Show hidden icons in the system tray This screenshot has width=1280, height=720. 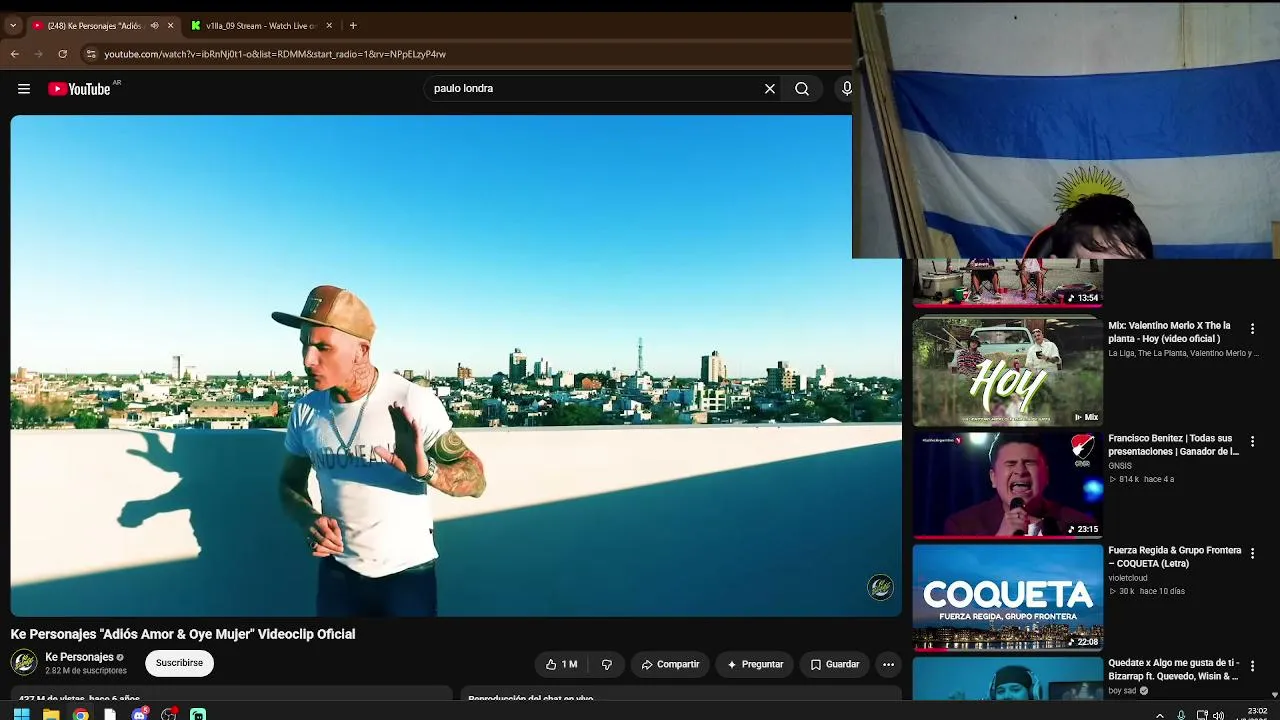(1160, 715)
